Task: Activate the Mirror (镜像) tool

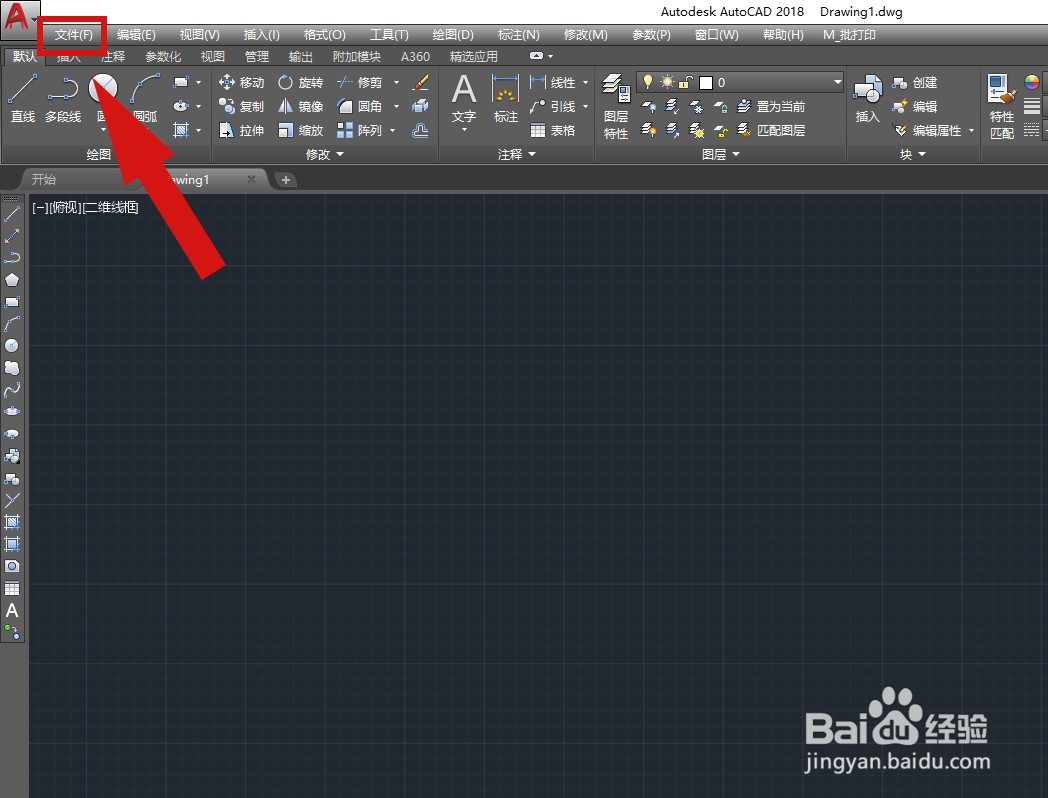Action: point(301,106)
